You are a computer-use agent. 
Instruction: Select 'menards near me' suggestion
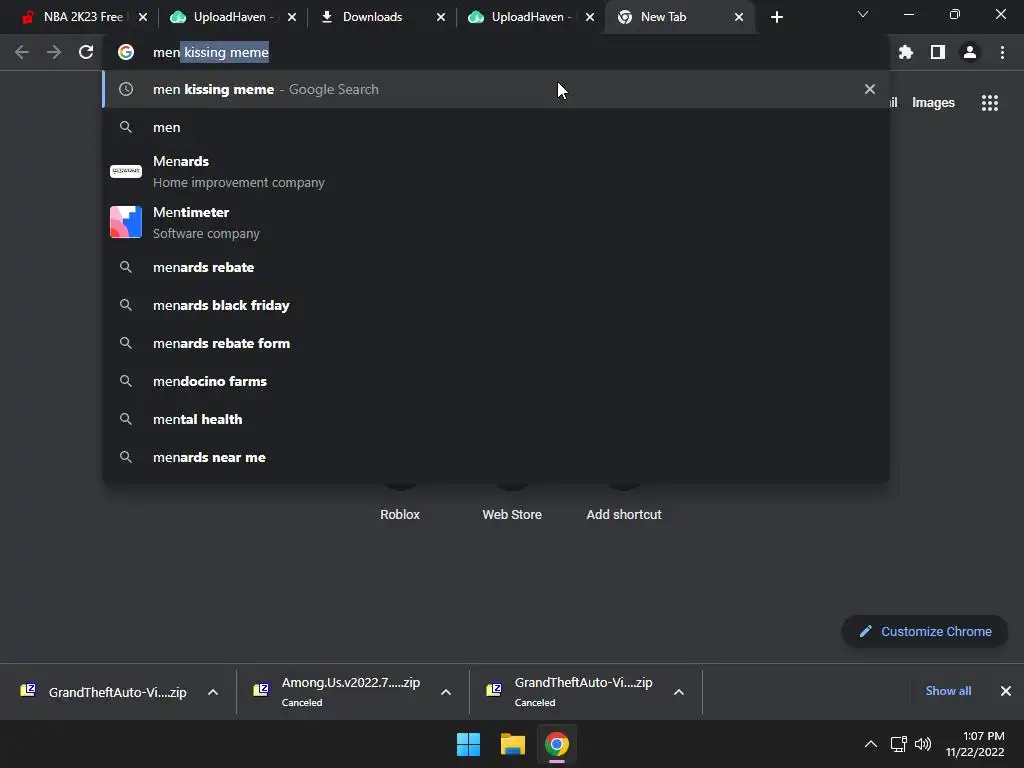(496, 457)
